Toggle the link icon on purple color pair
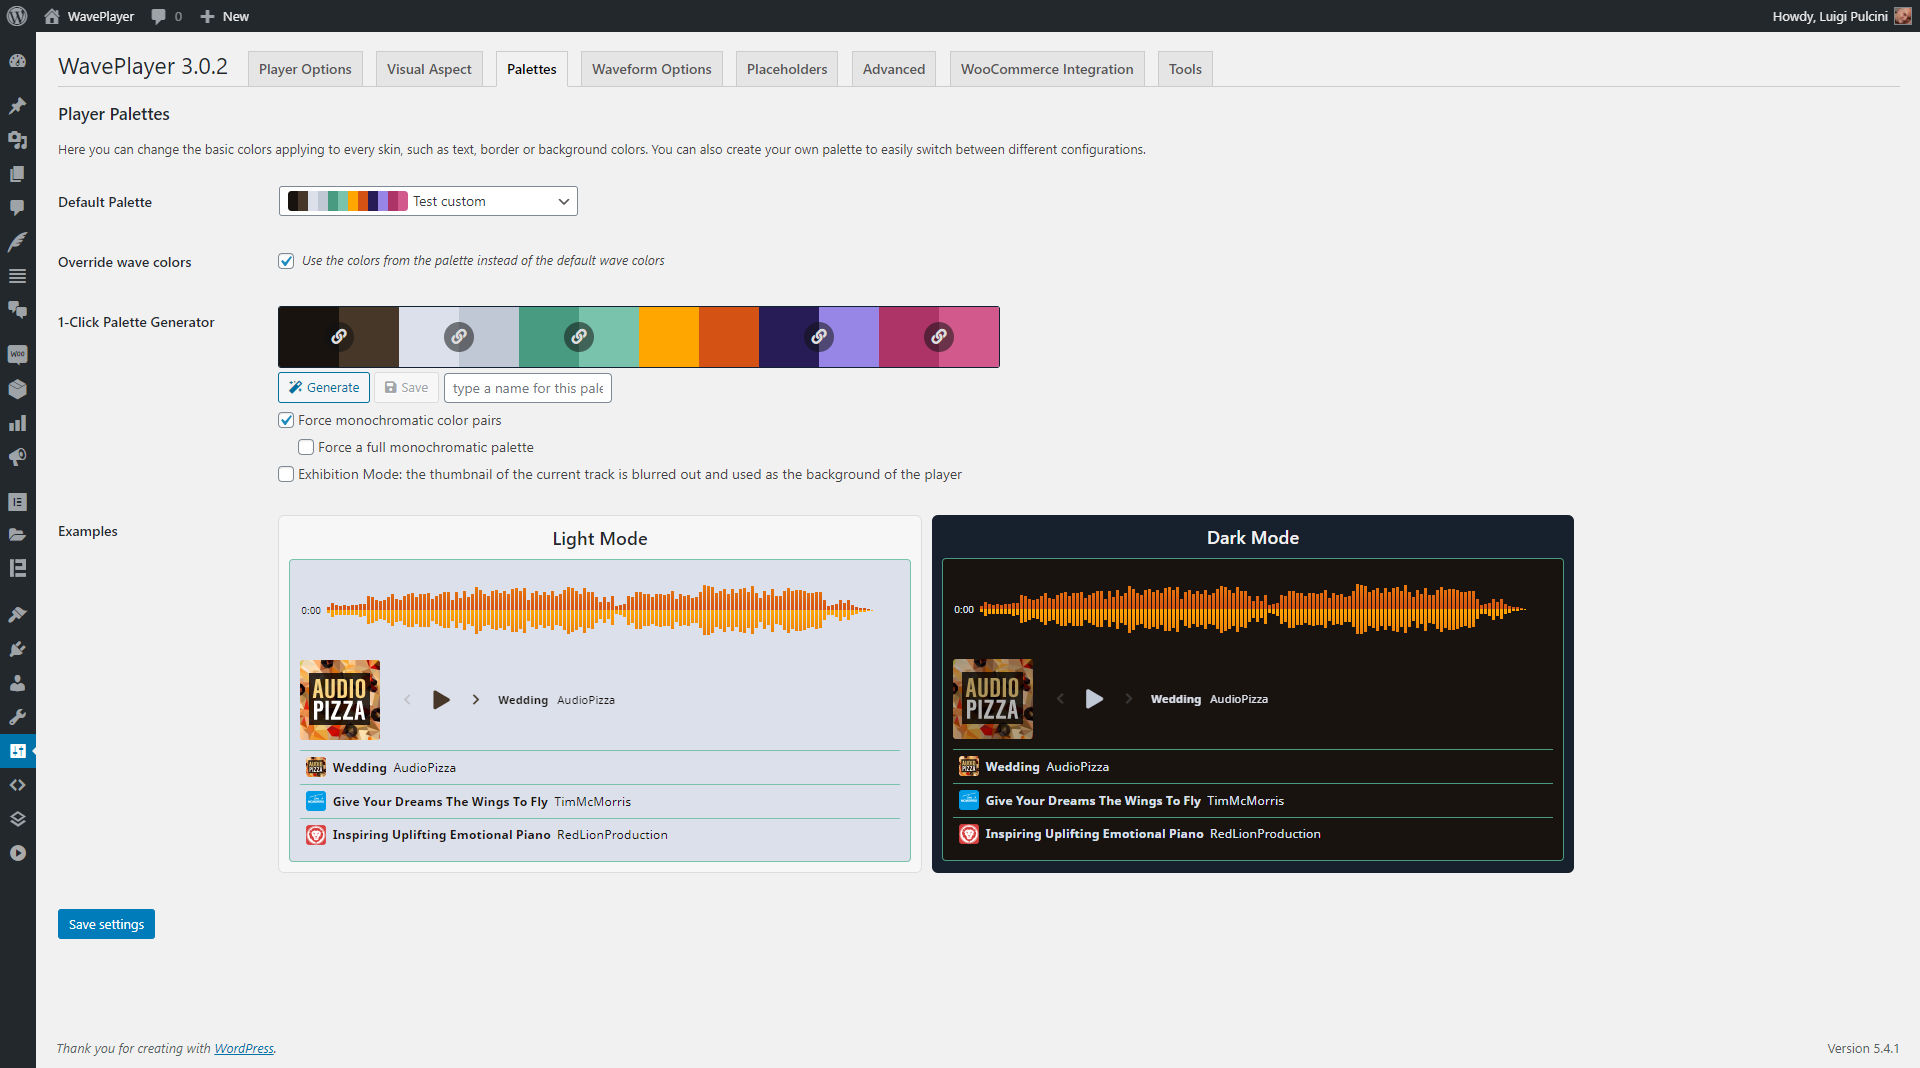The image size is (1920, 1068). click(819, 337)
